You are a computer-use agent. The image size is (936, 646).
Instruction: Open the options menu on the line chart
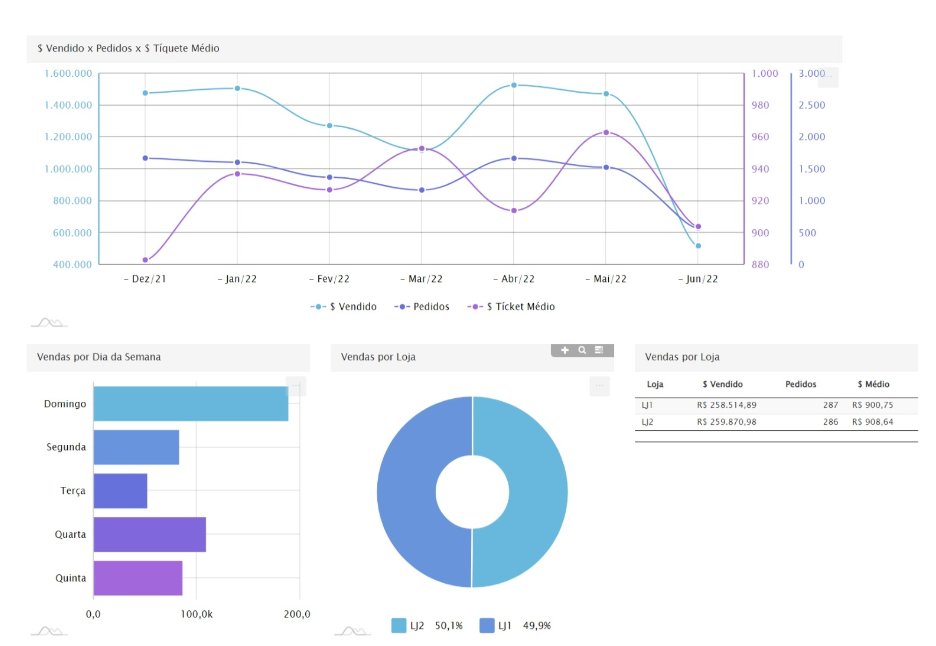[827, 78]
